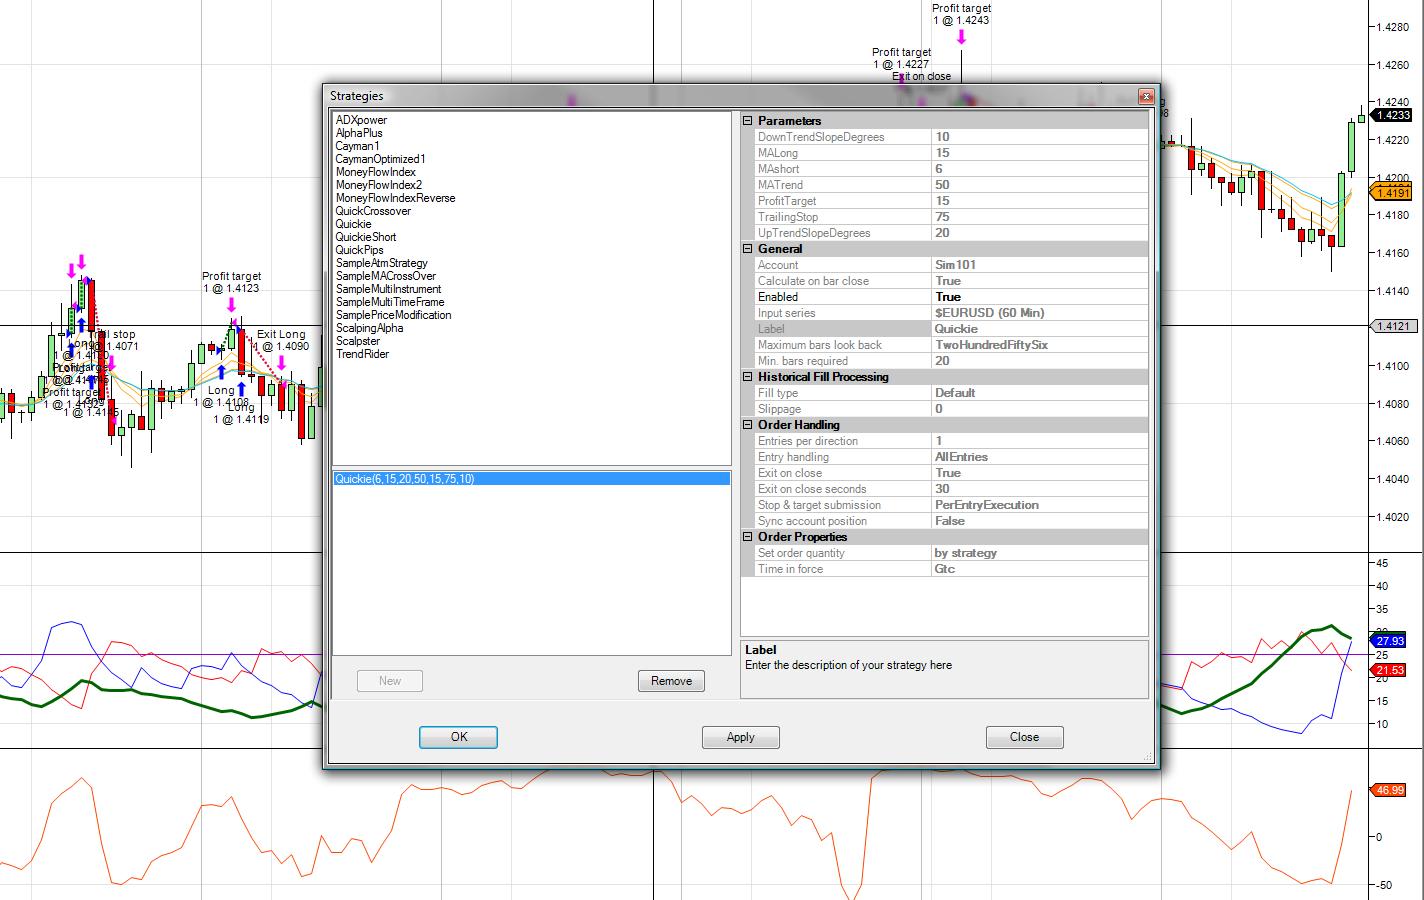Click the 1.4233 price marker on chart axis
Screen dimensions: 1424x900
(1391, 115)
